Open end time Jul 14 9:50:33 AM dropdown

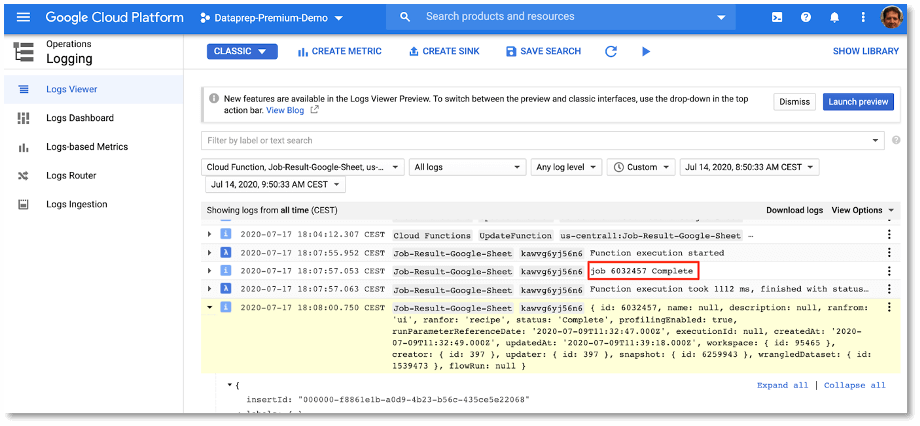[275, 185]
